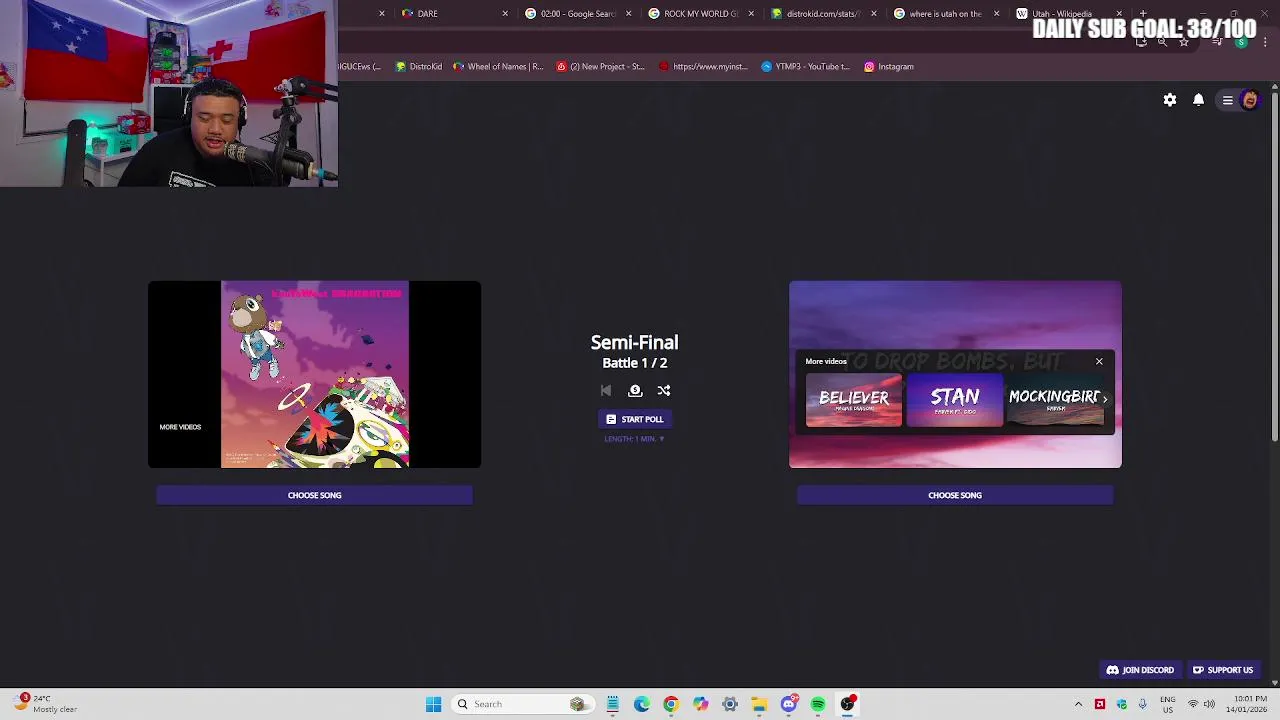Click the money donation icon under Battle 1 / 2
Screen dimensions: 1280x720
tap(635, 391)
